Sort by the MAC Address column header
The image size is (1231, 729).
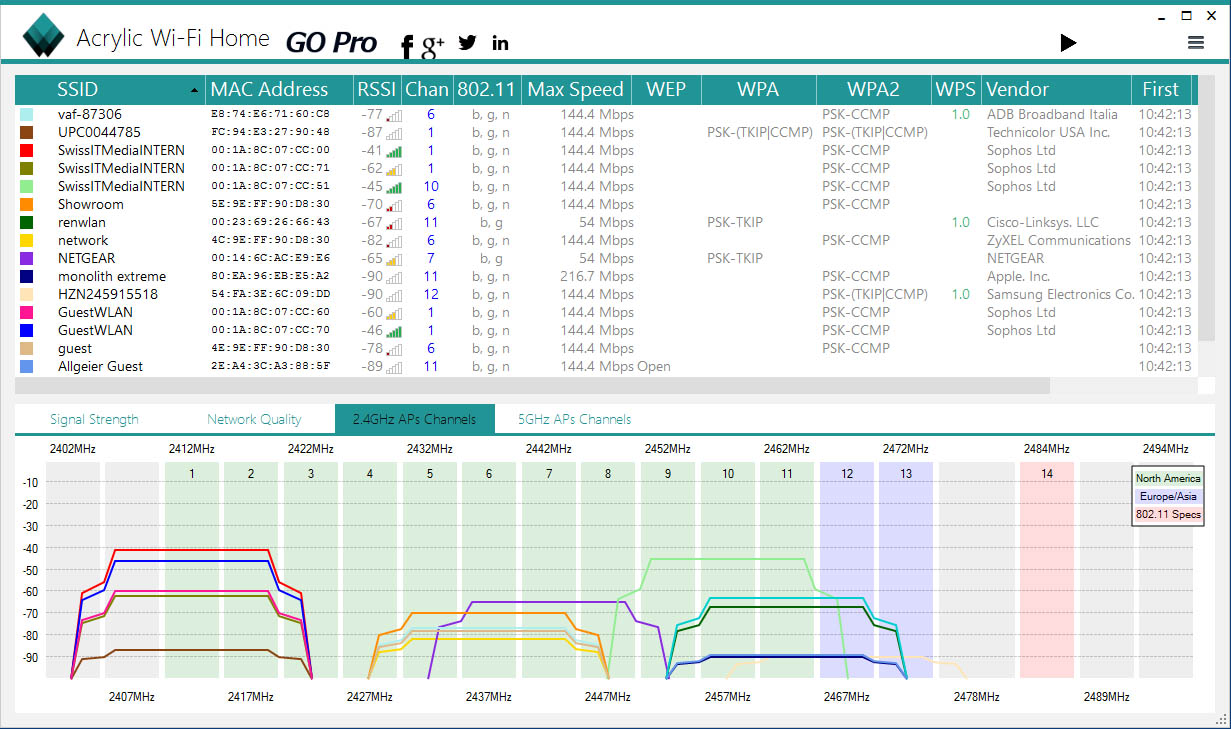pyautogui.click(x=279, y=89)
